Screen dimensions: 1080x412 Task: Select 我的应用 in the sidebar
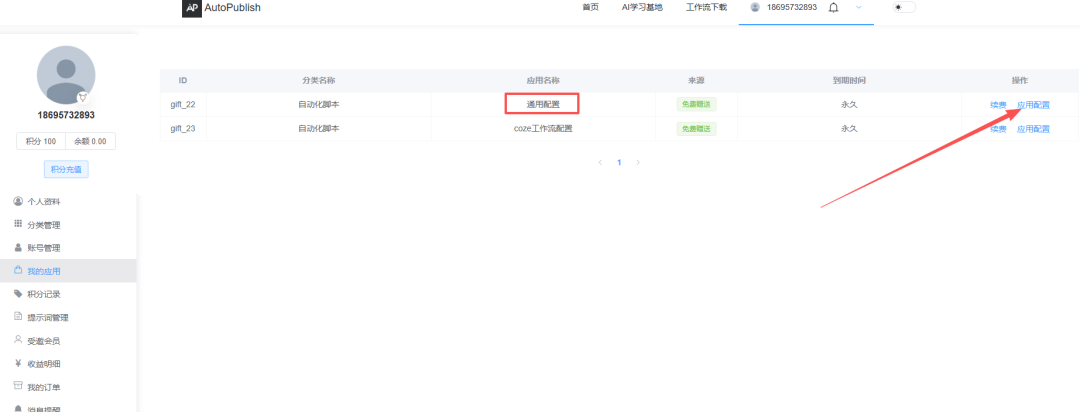pos(68,271)
